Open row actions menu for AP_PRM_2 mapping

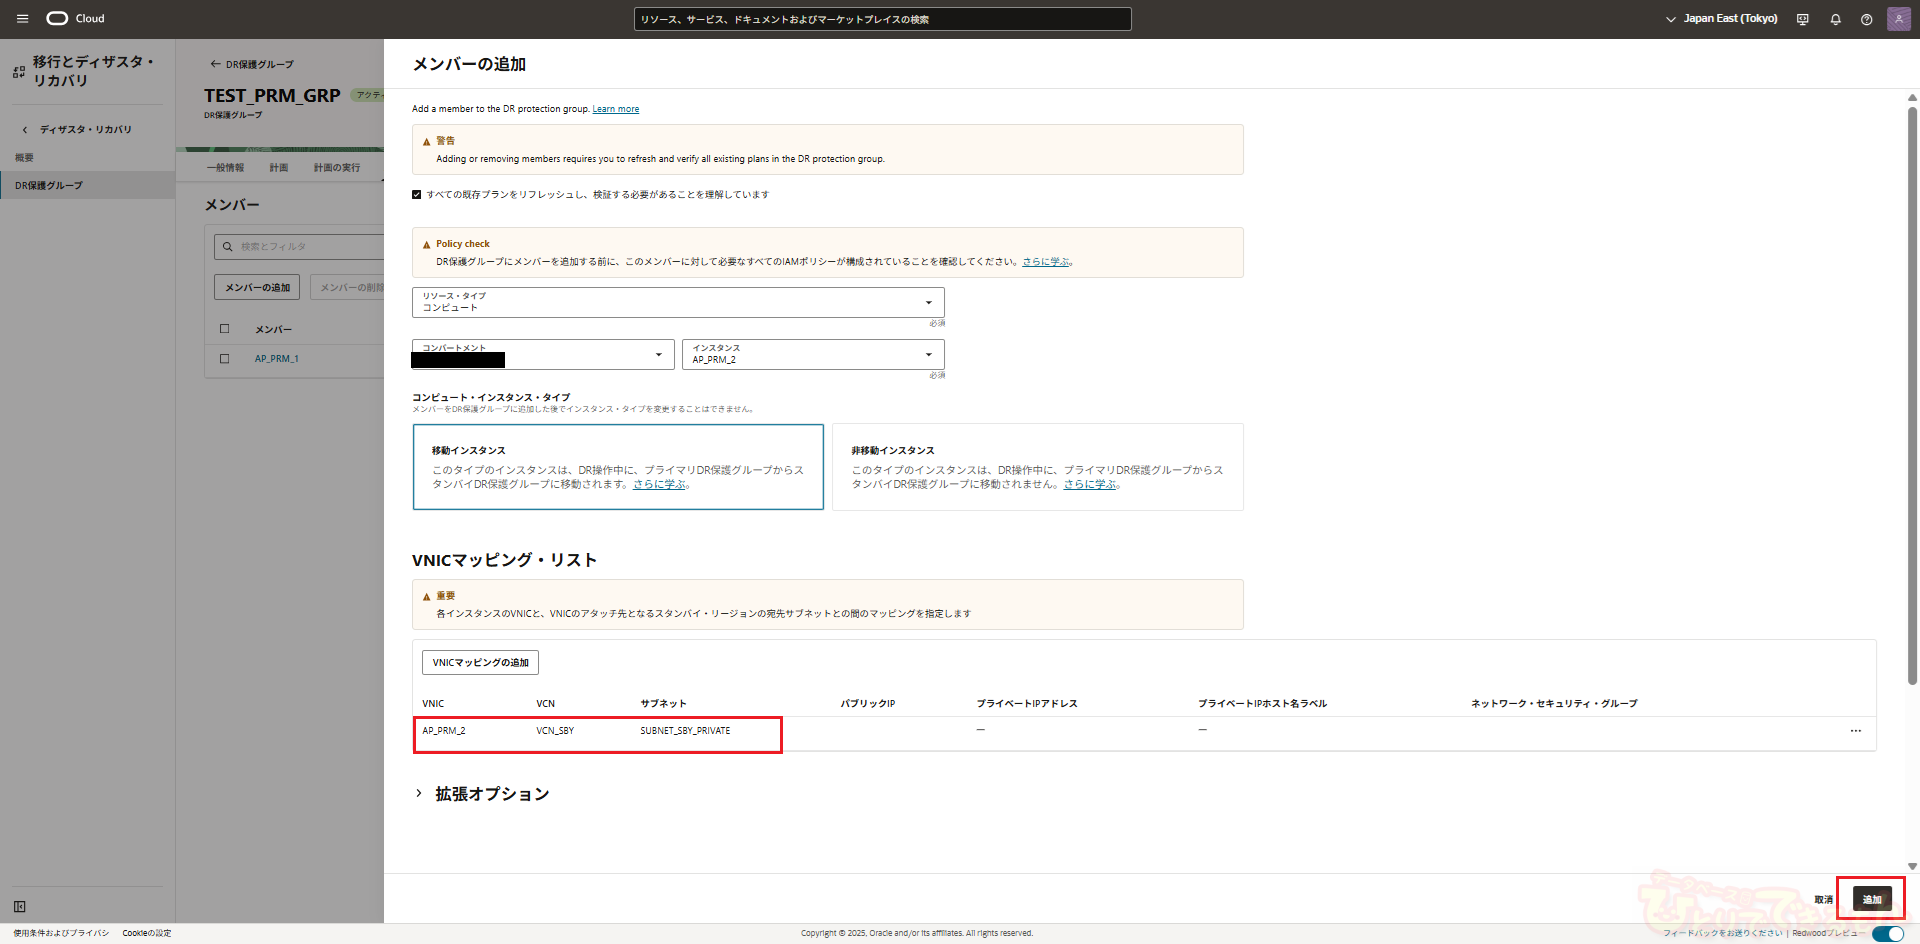[1855, 731]
